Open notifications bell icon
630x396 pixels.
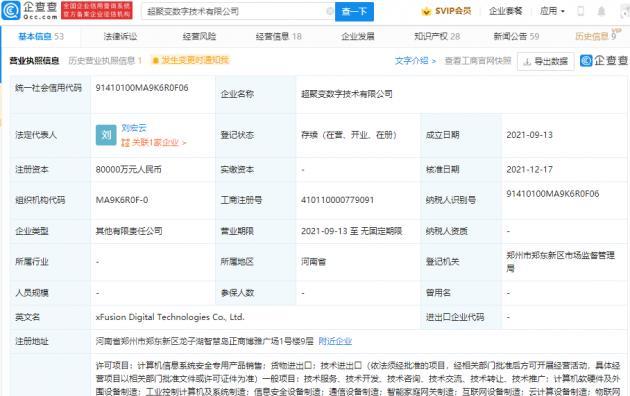coord(601,11)
